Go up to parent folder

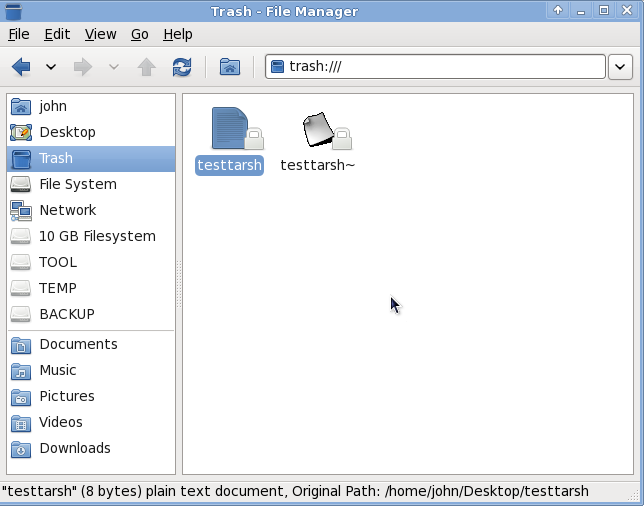click(x=146, y=67)
